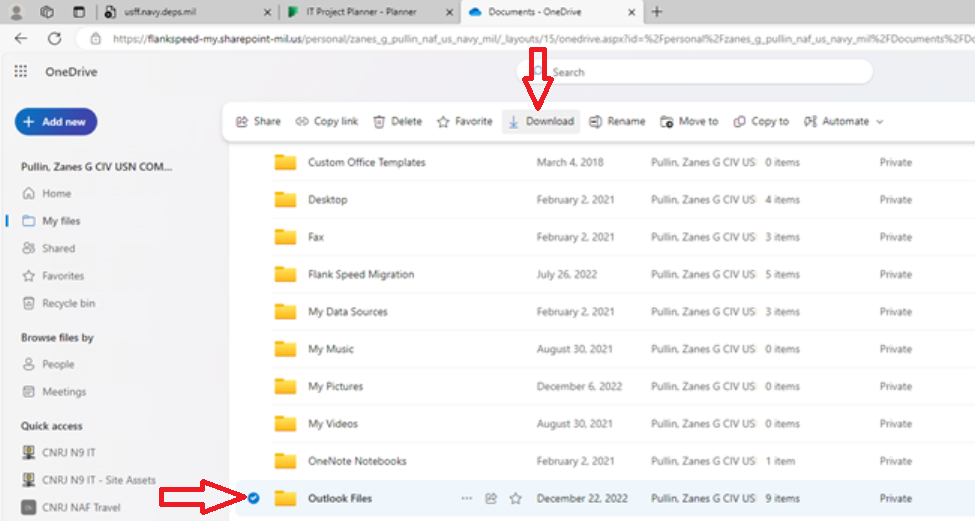Image resolution: width=975 pixels, height=521 pixels.
Task: Click the 'July 26, 2022' modified date
Action: click(x=566, y=274)
